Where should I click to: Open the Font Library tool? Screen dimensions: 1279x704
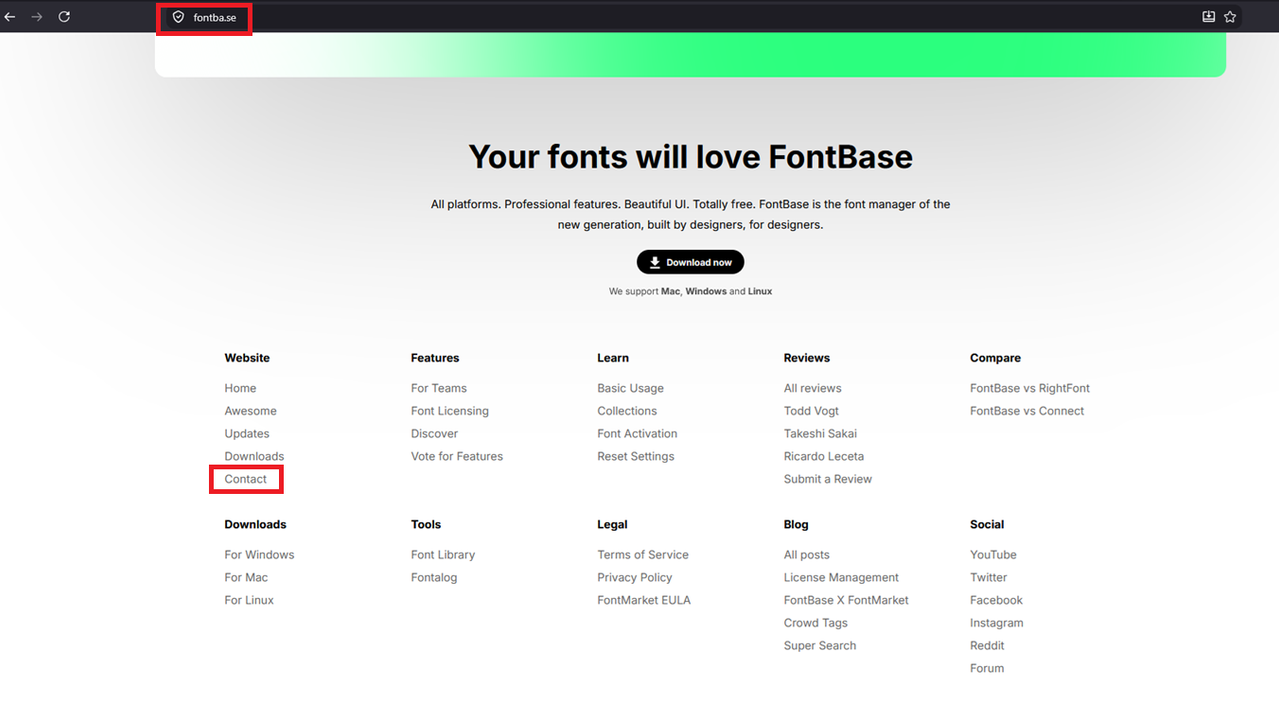tap(443, 555)
